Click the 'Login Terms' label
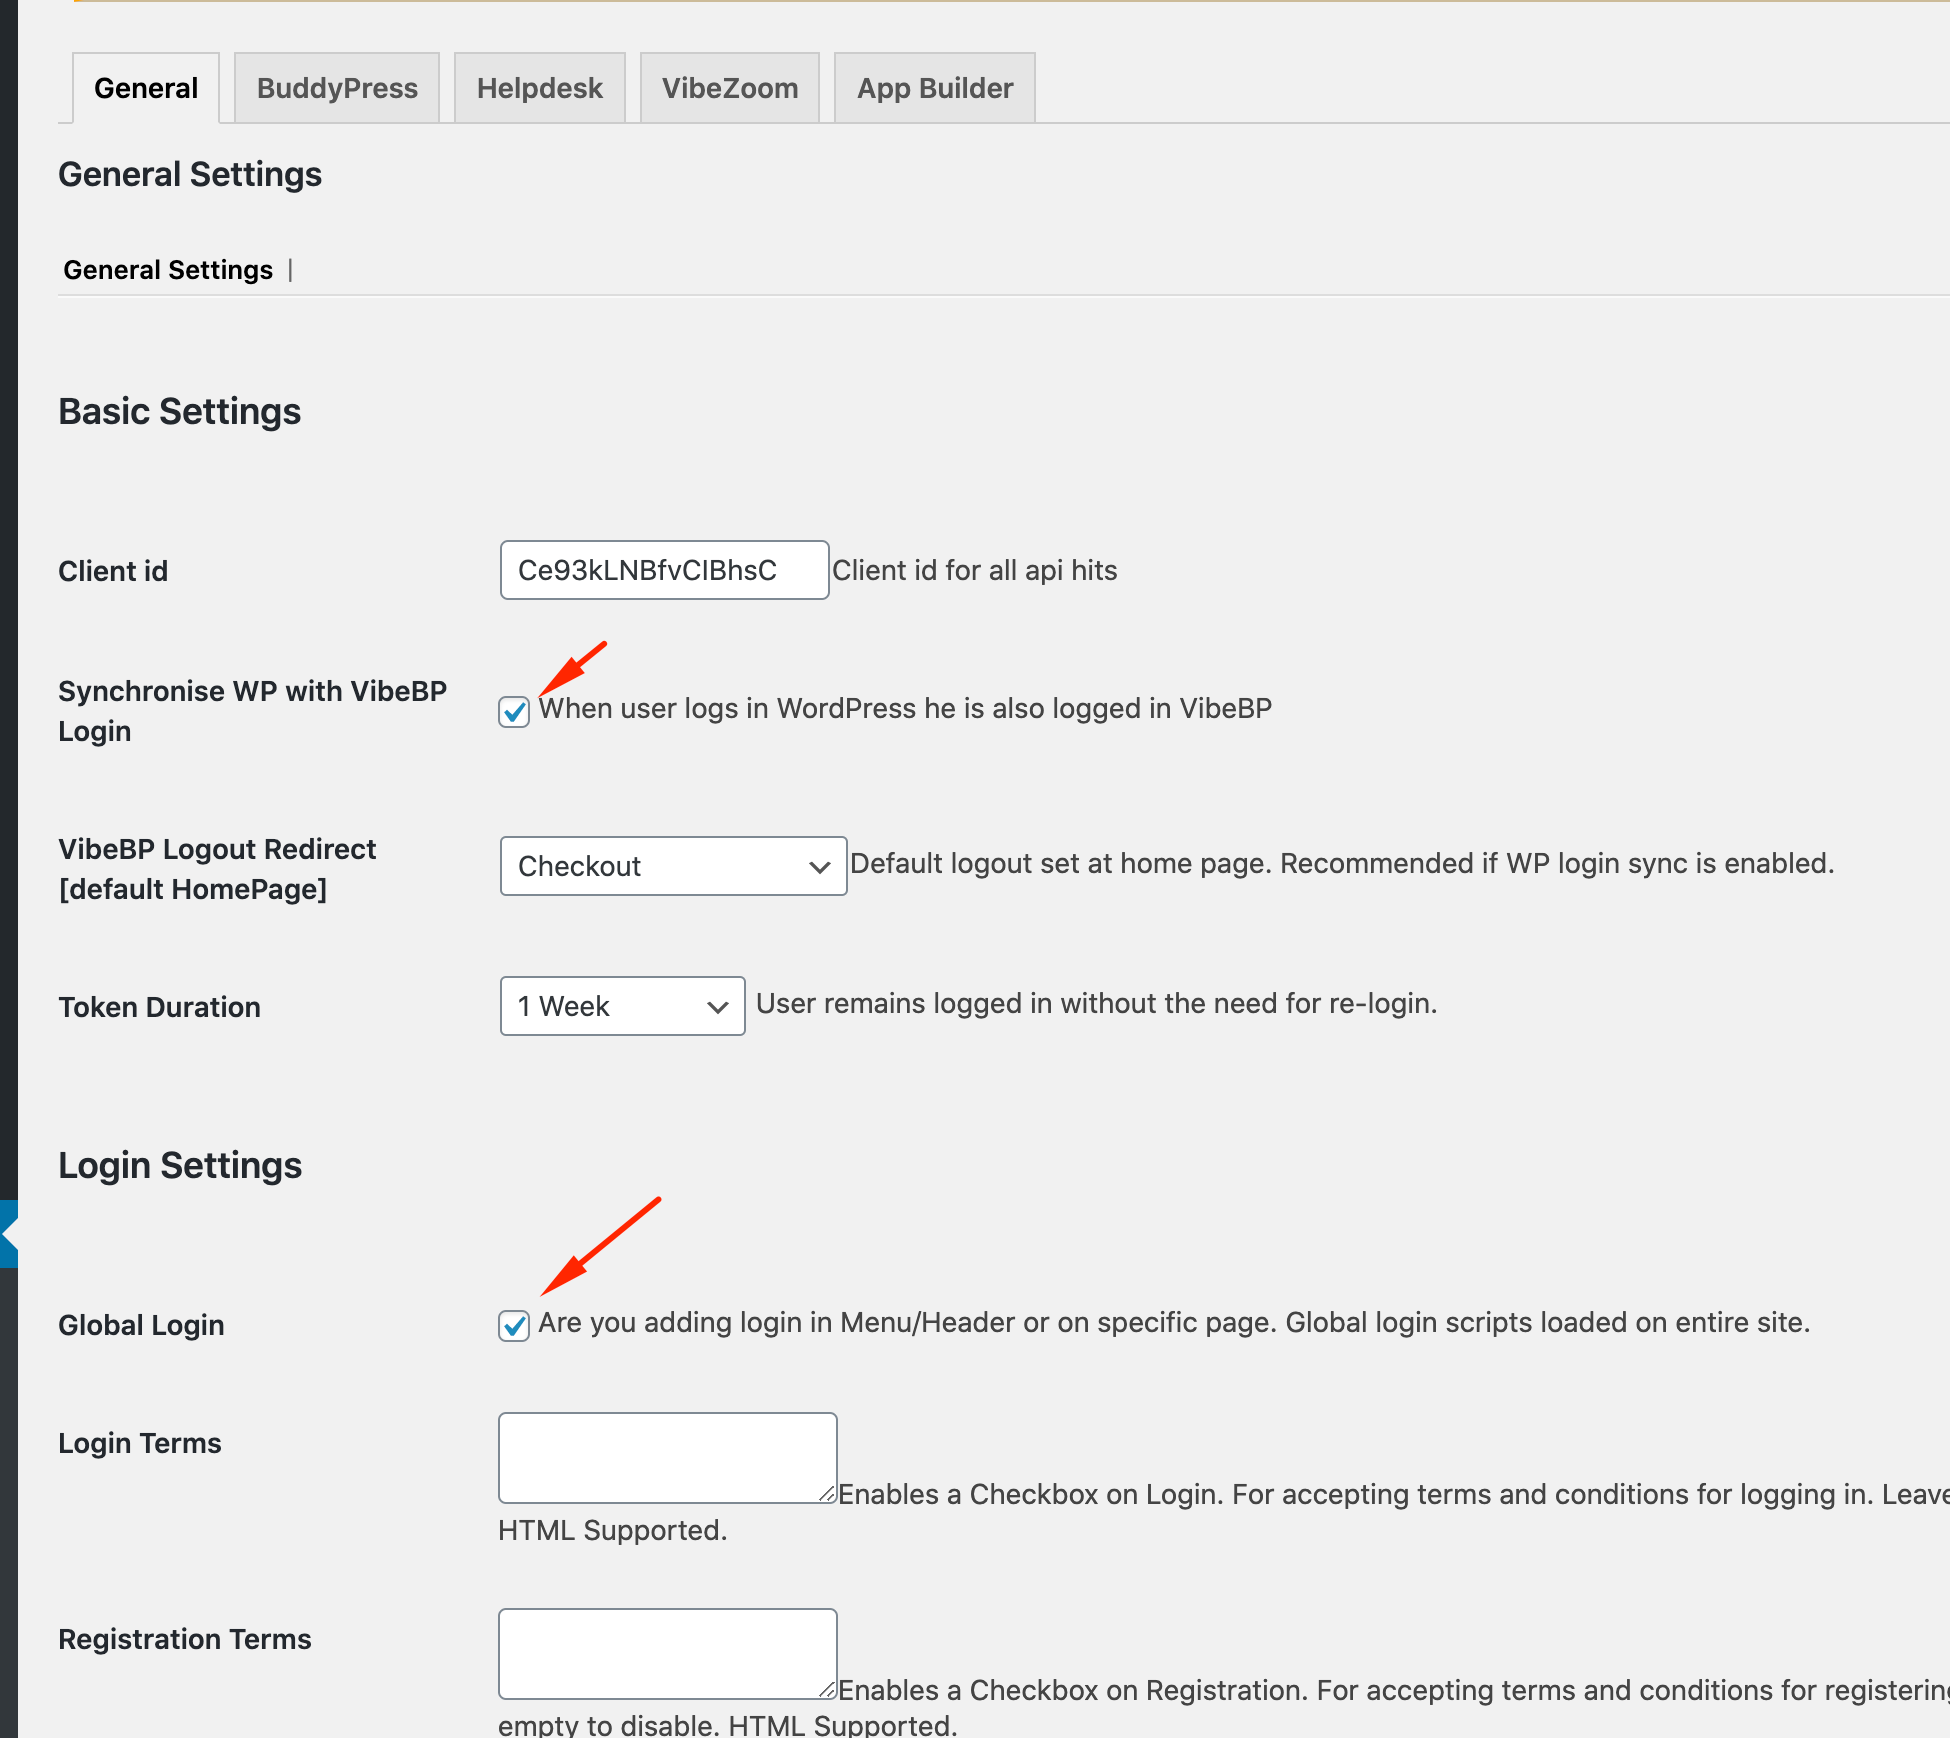 tap(140, 1443)
